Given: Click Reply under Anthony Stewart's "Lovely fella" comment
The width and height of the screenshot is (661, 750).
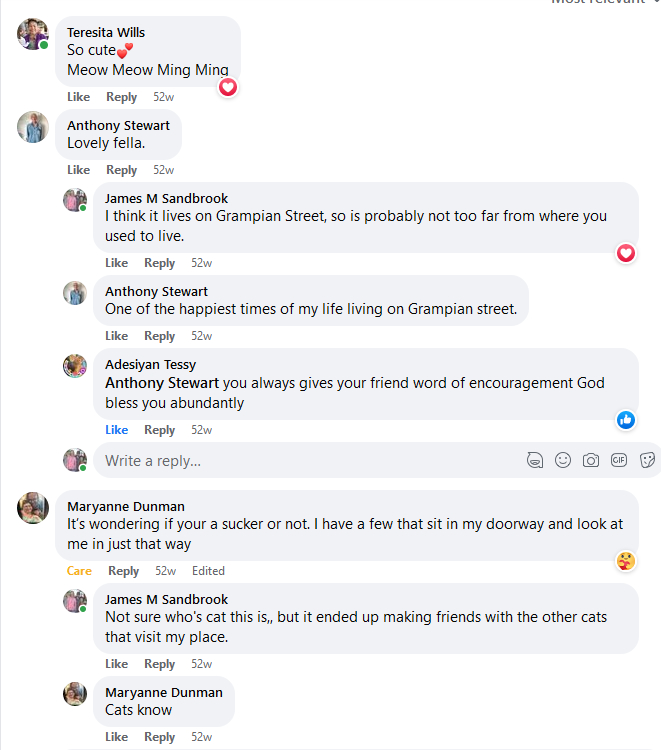Looking at the screenshot, I should (121, 170).
